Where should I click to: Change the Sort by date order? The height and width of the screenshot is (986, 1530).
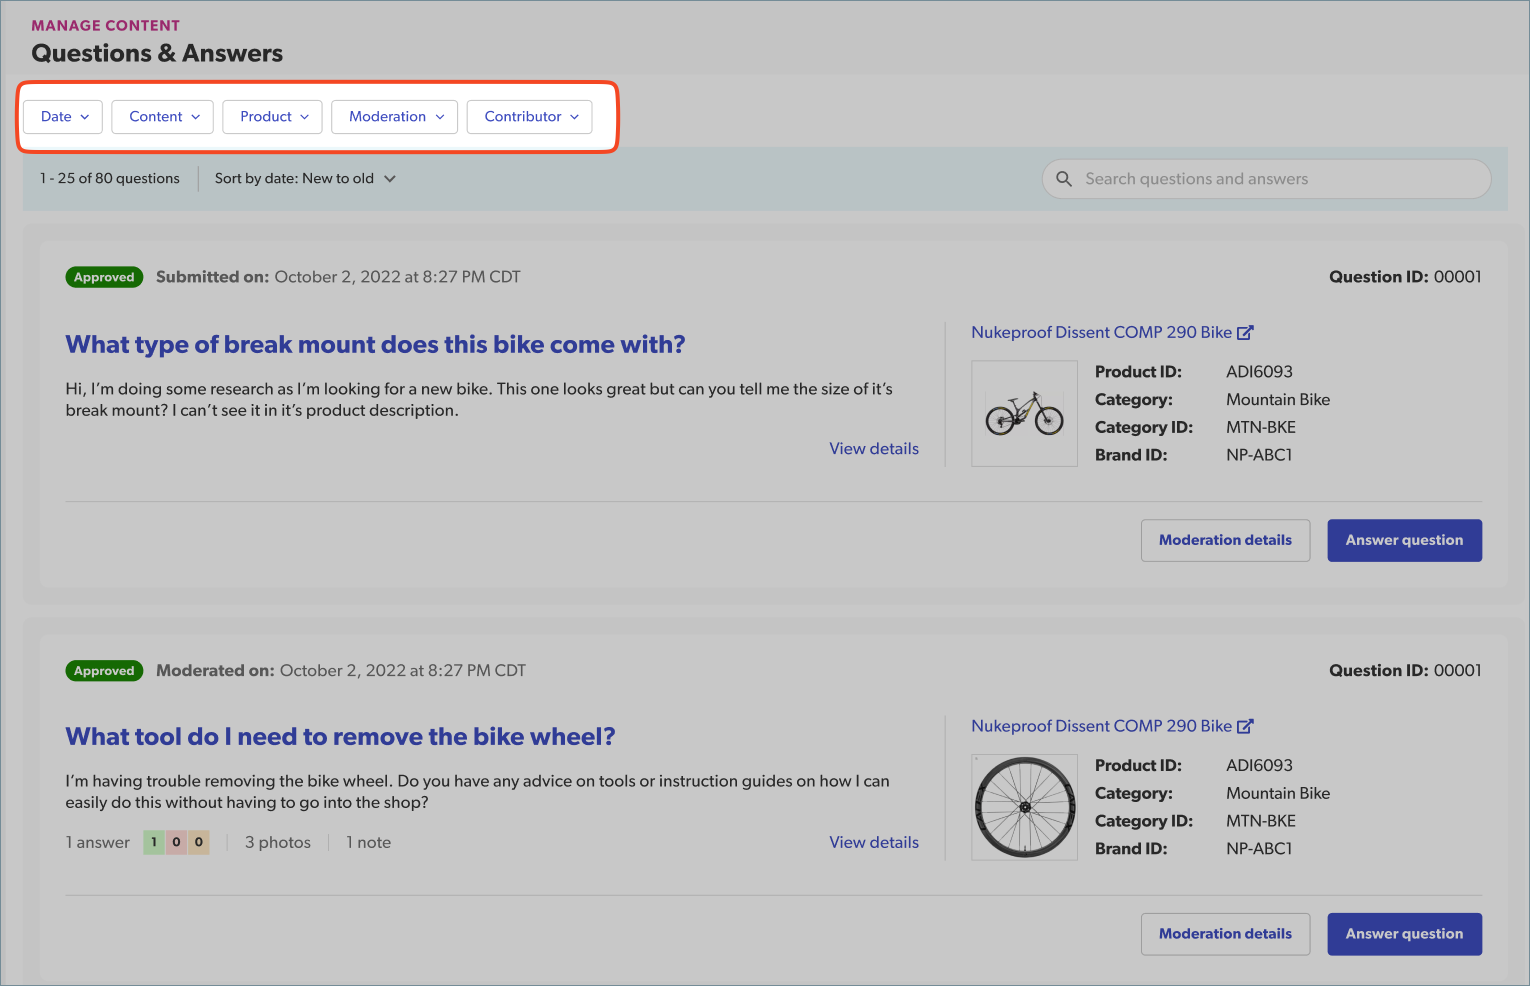click(305, 179)
